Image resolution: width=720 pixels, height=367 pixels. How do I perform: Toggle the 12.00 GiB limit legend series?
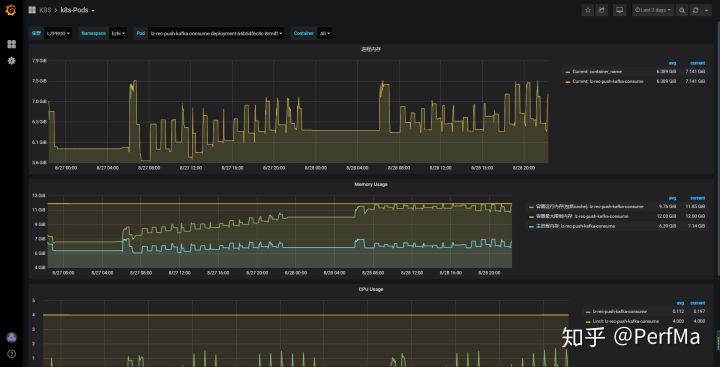click(x=582, y=216)
